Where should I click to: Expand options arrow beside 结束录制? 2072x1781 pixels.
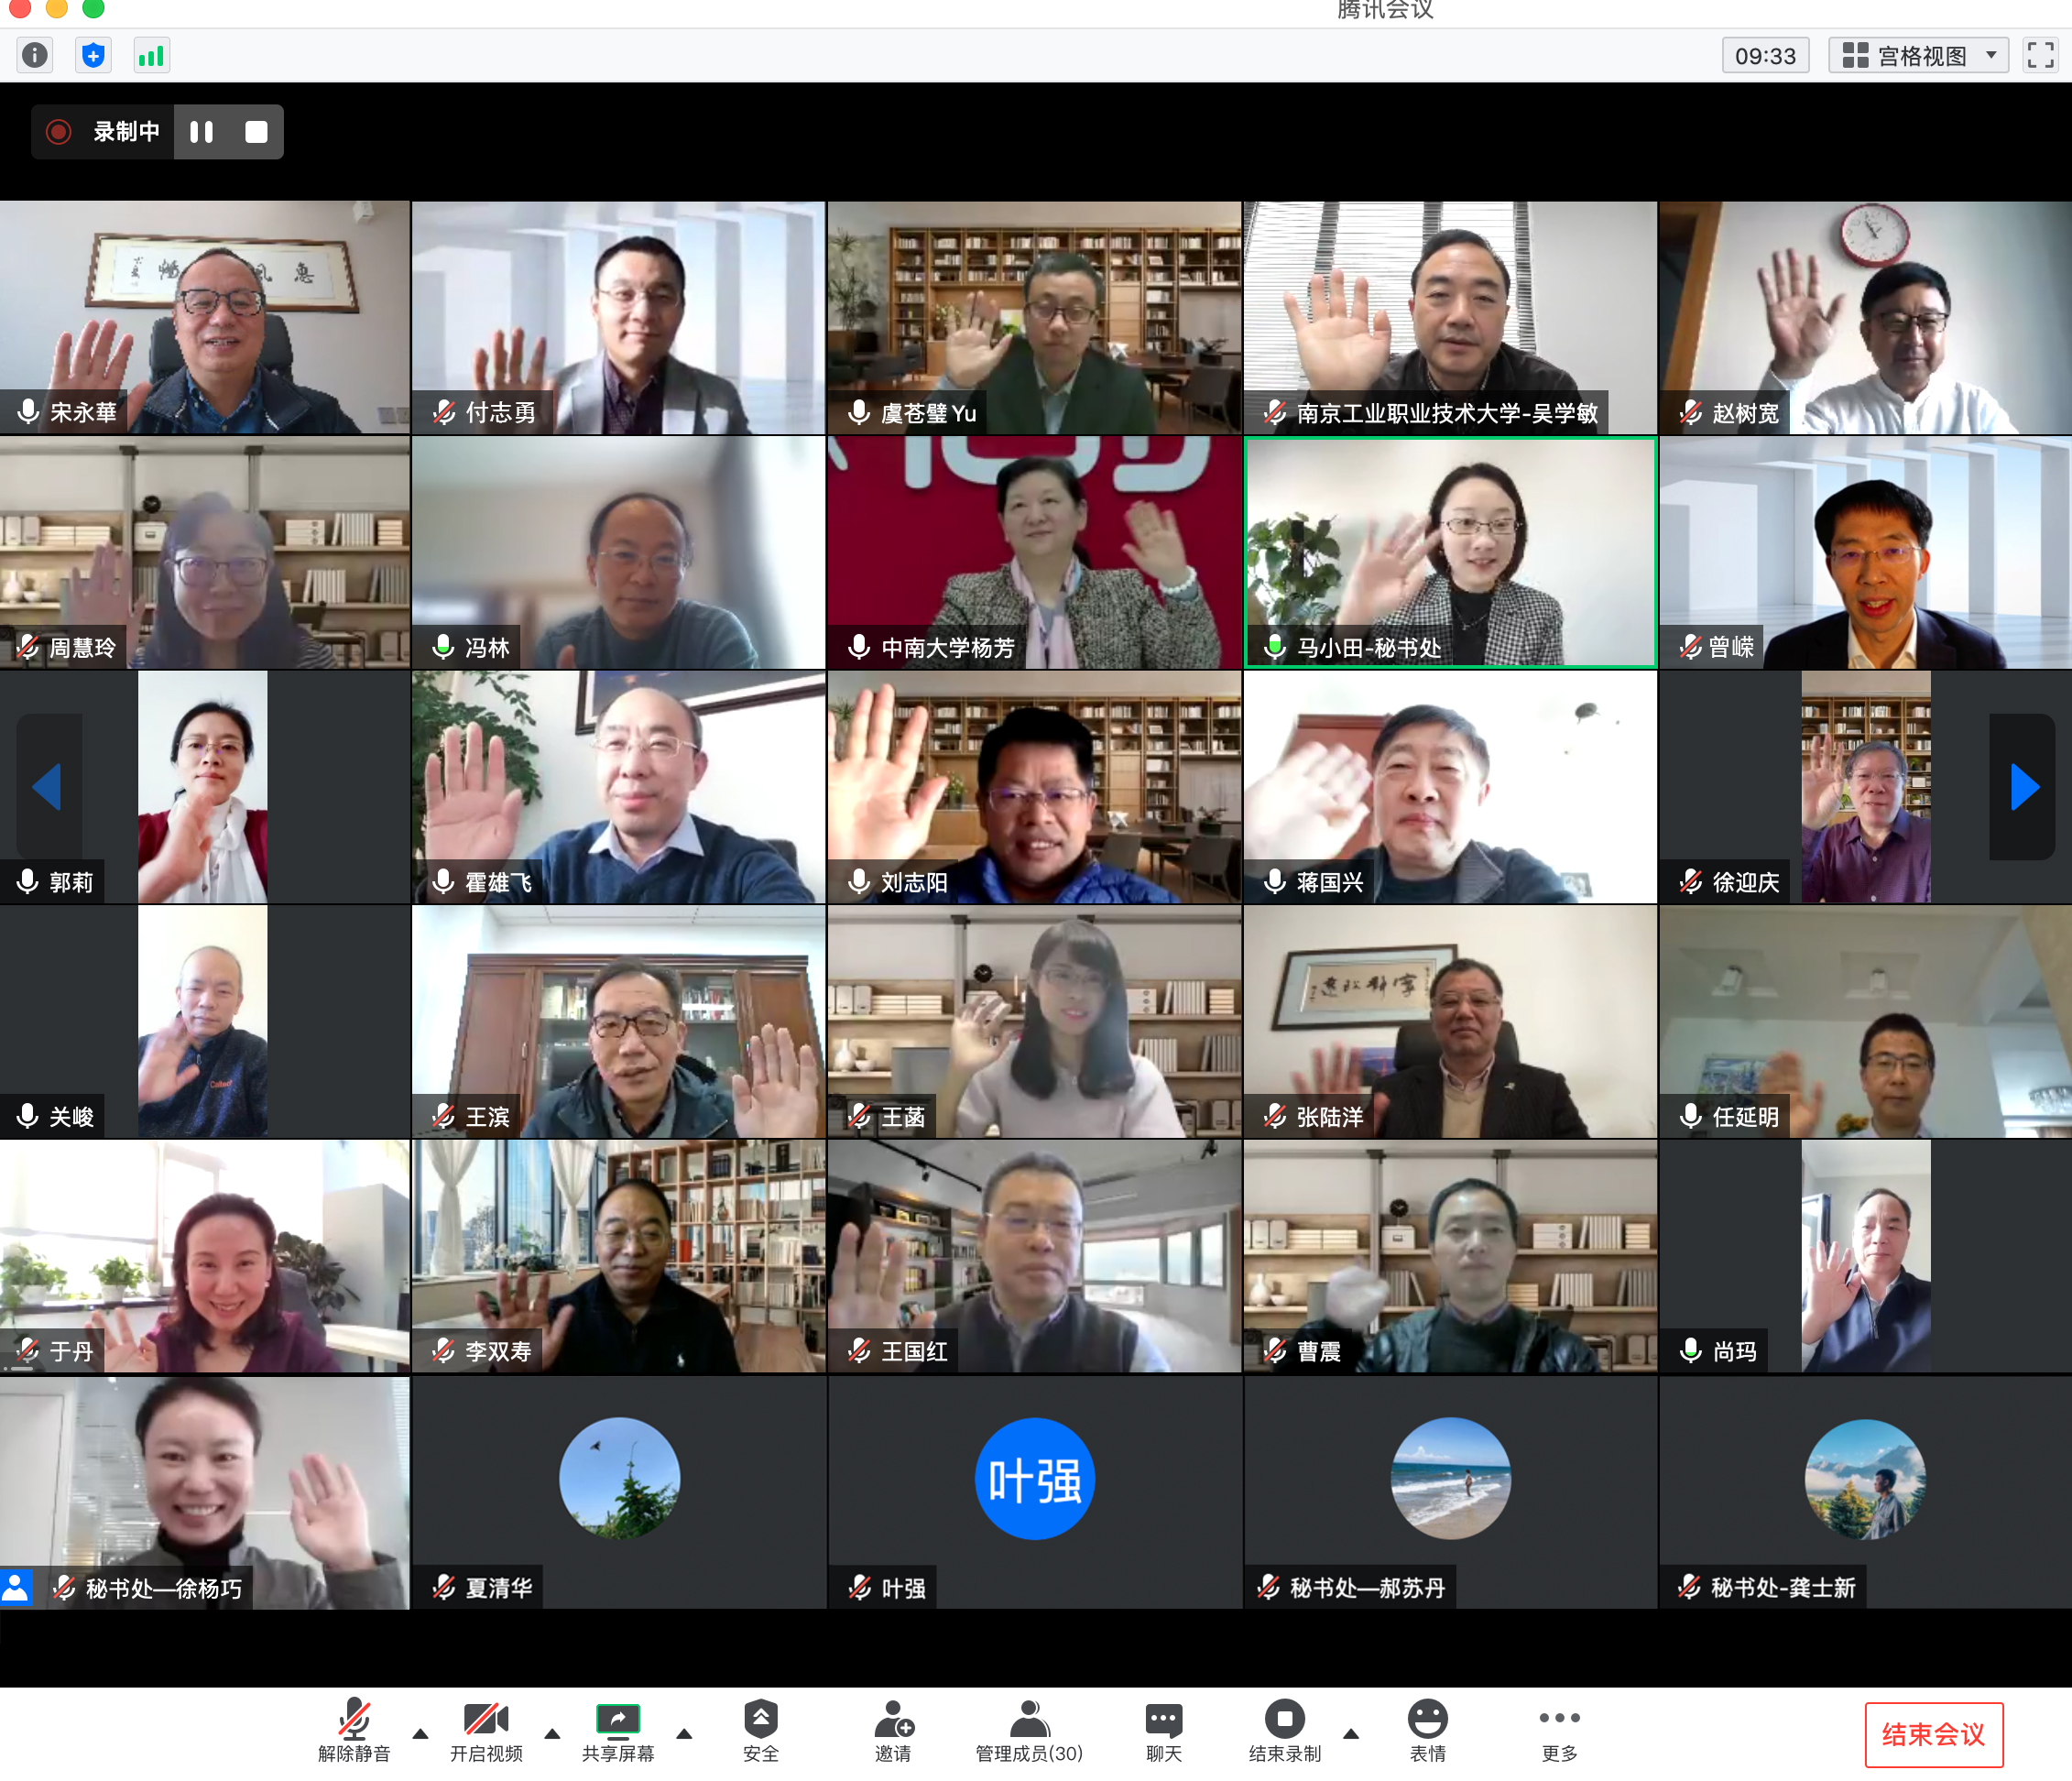[x=1351, y=1734]
